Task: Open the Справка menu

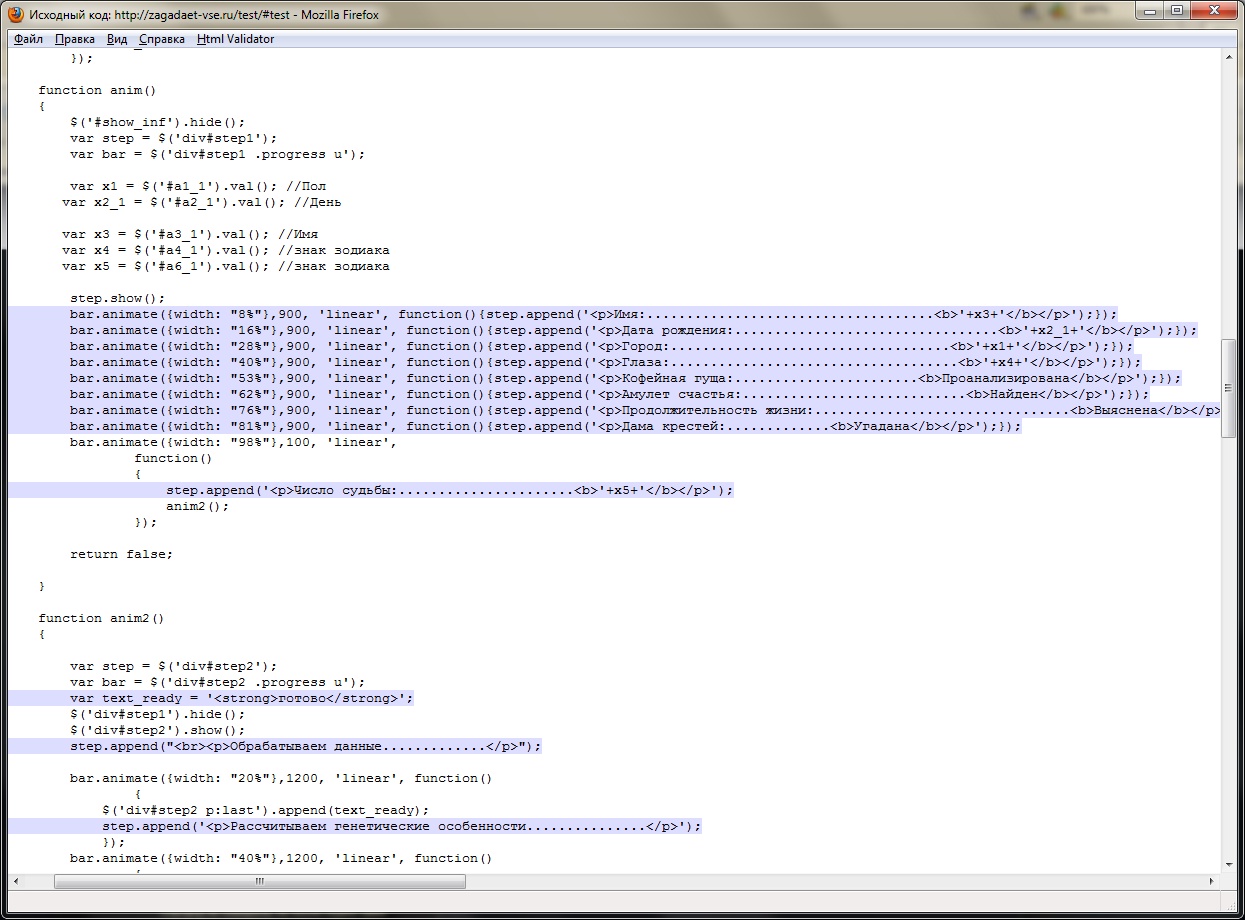Action: coord(162,39)
